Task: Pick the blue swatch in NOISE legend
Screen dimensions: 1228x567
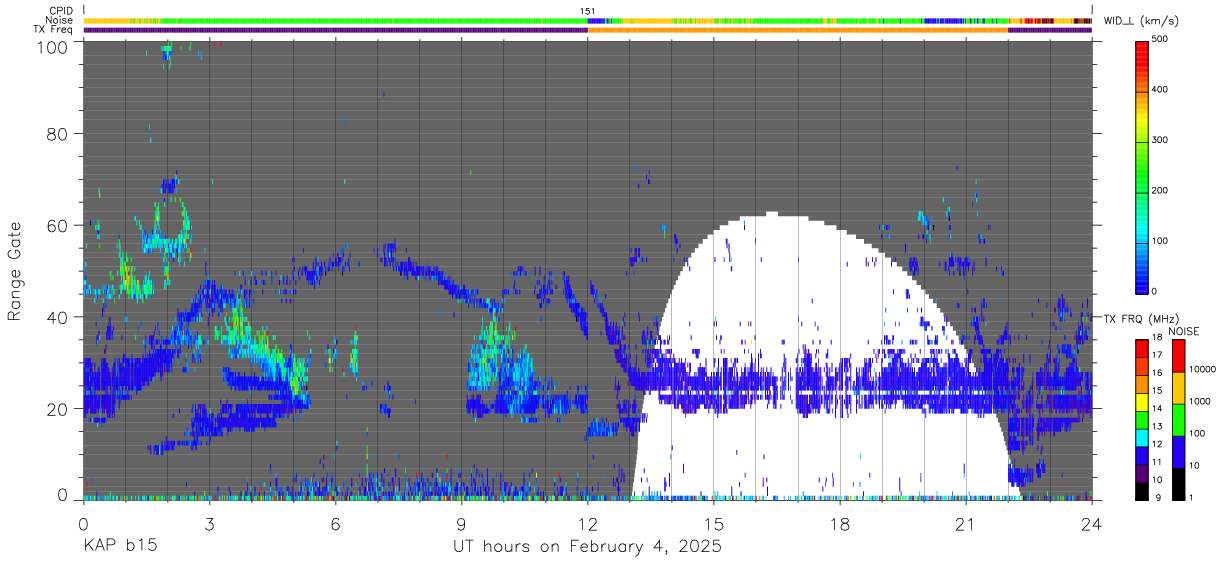Action: (1178, 451)
